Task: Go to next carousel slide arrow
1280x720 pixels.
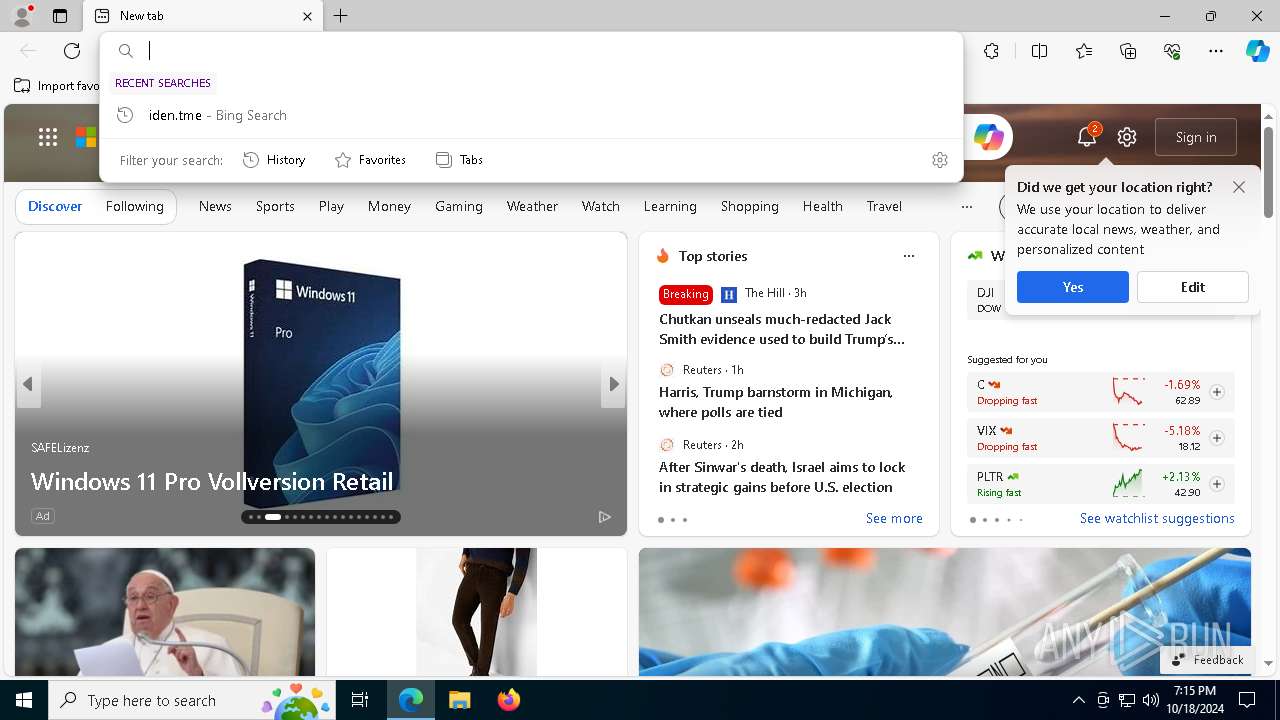Action: coord(614,384)
